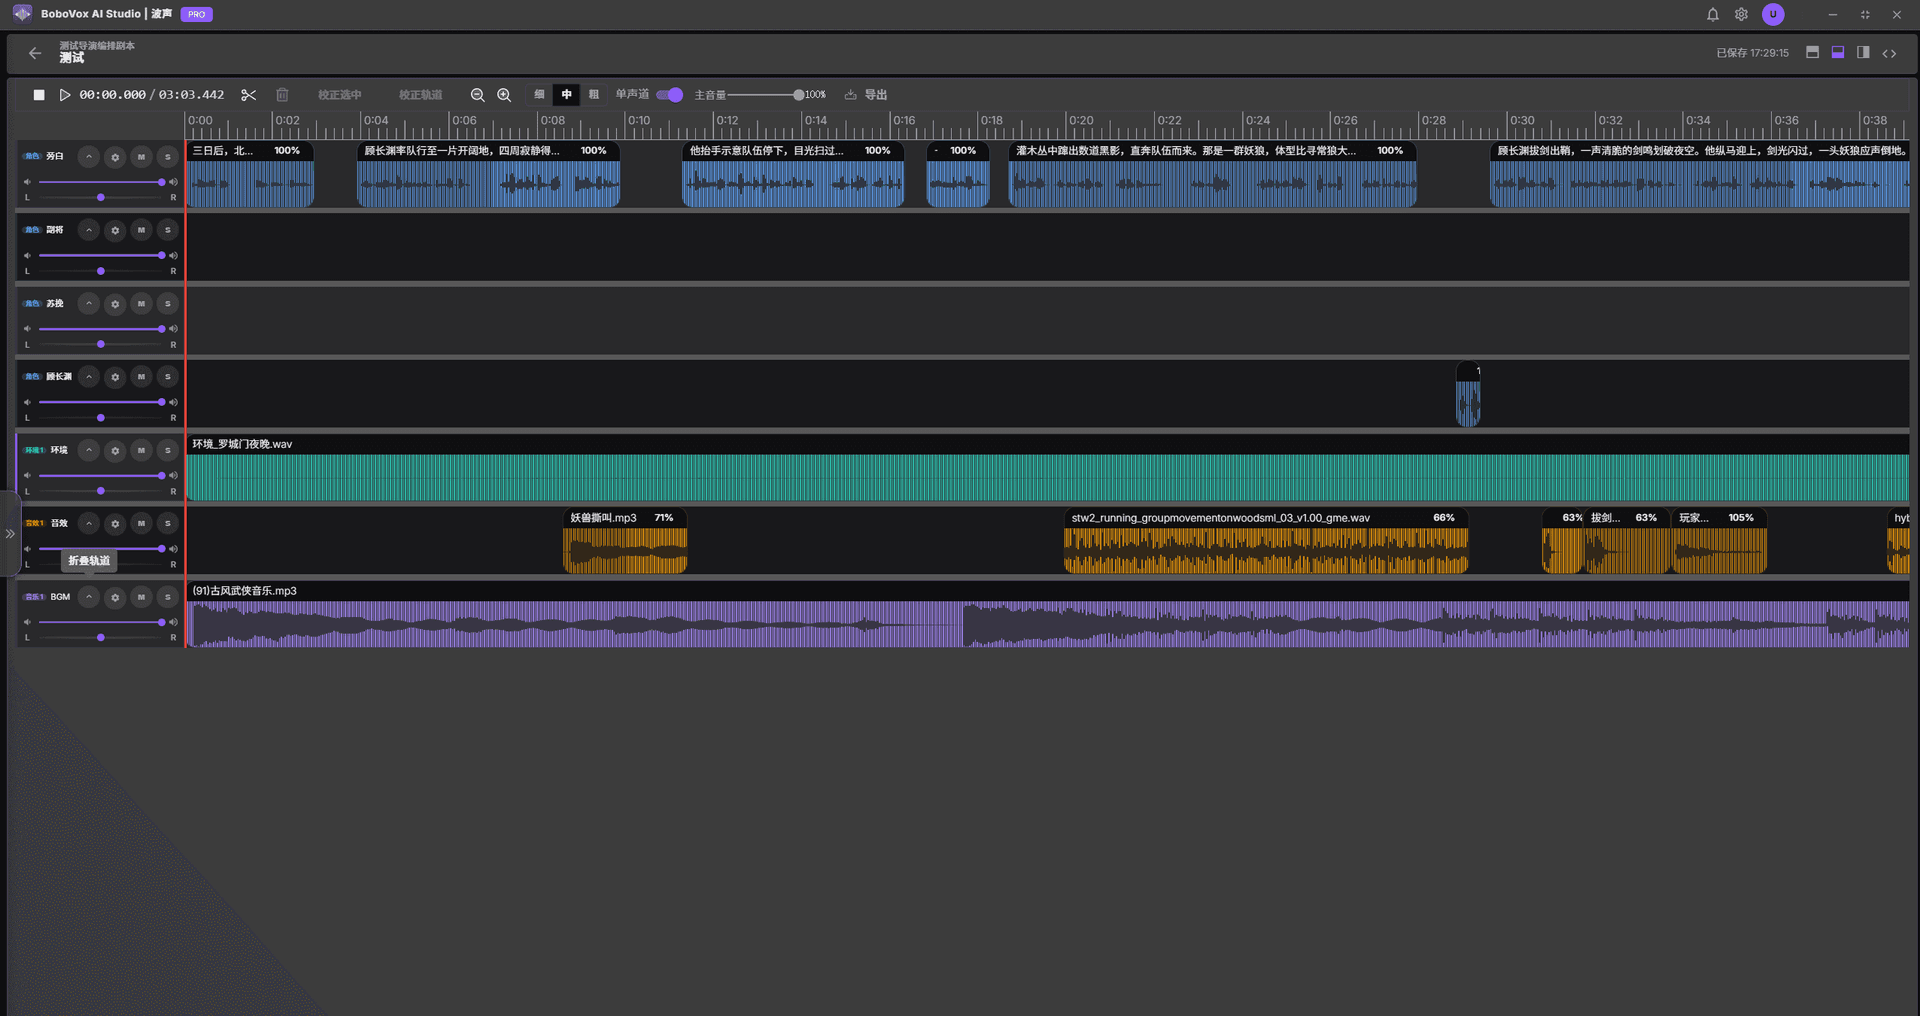Screen dimensions: 1920x1016
Task: Open settings for the BGM track
Action: [x=115, y=597]
